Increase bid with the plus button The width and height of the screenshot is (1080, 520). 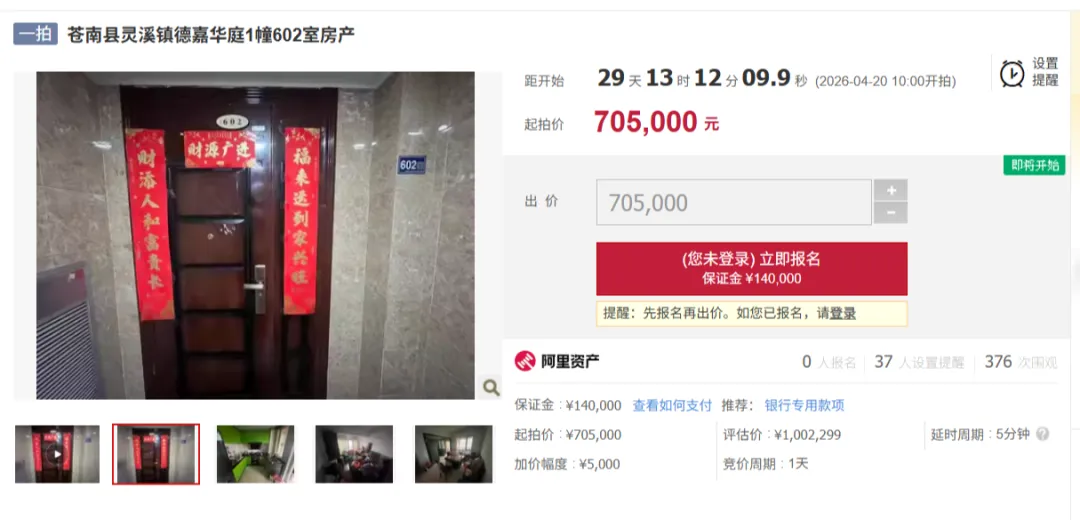coord(891,190)
